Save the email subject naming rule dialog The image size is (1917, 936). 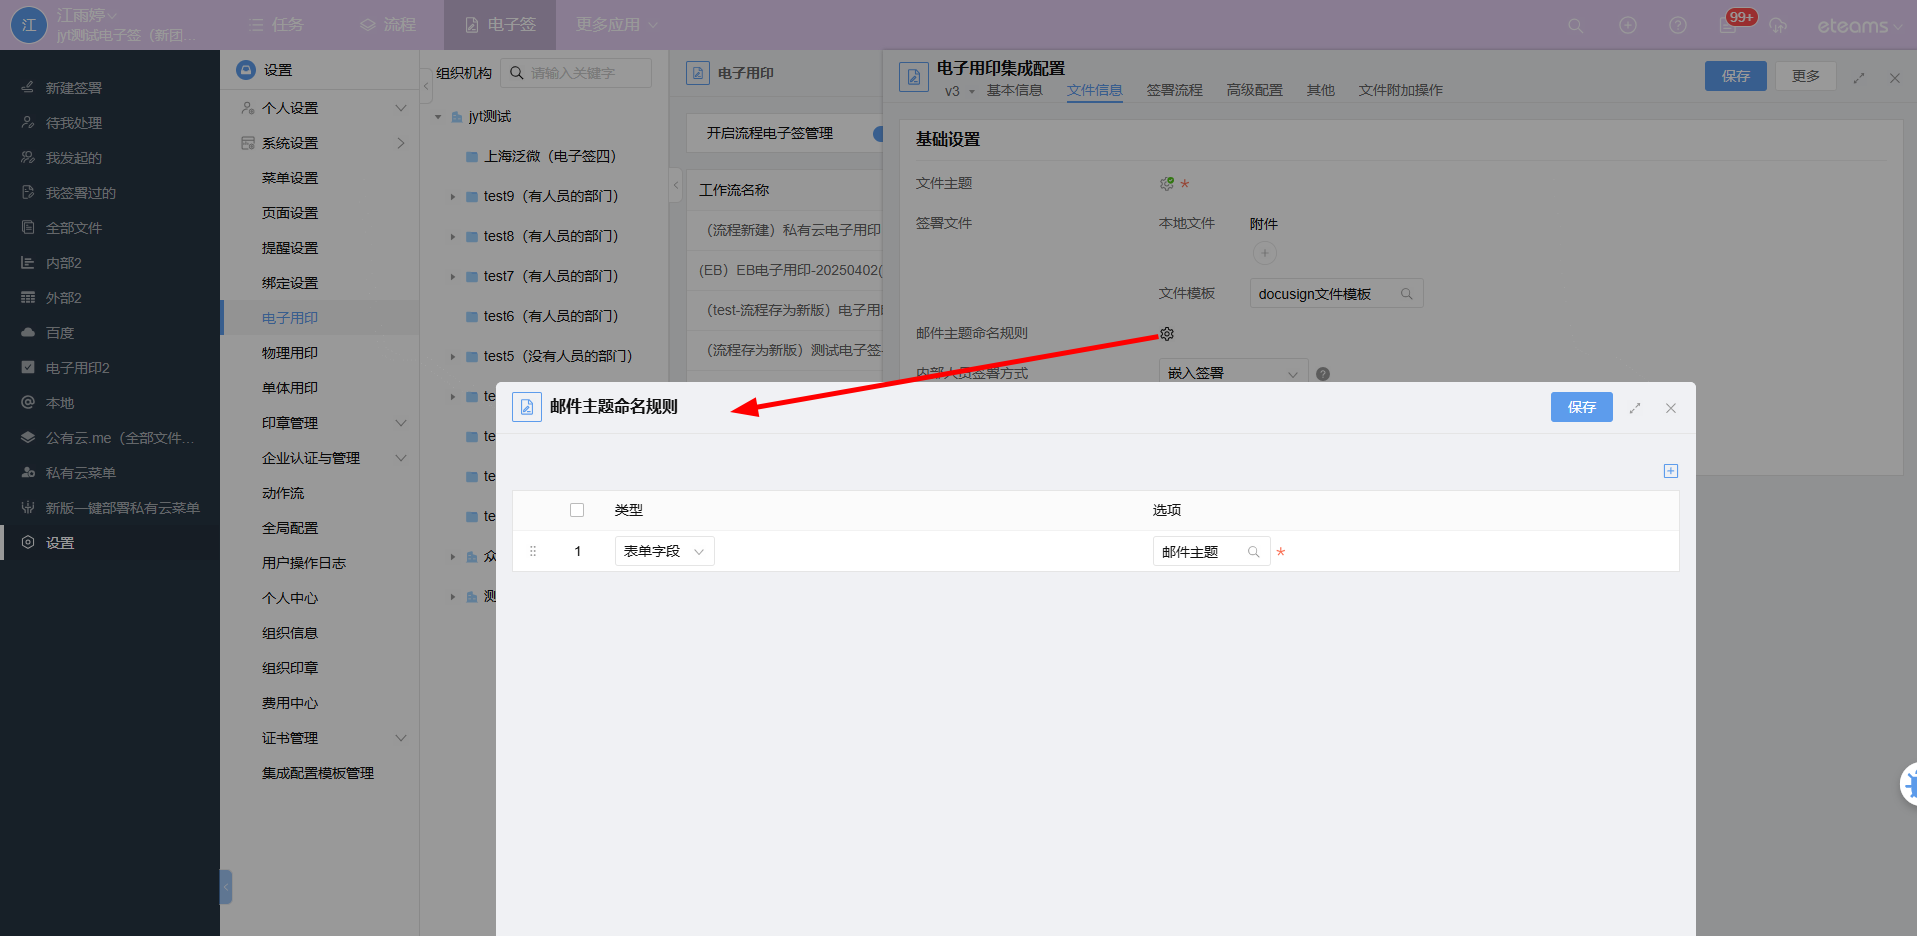[1581, 407]
